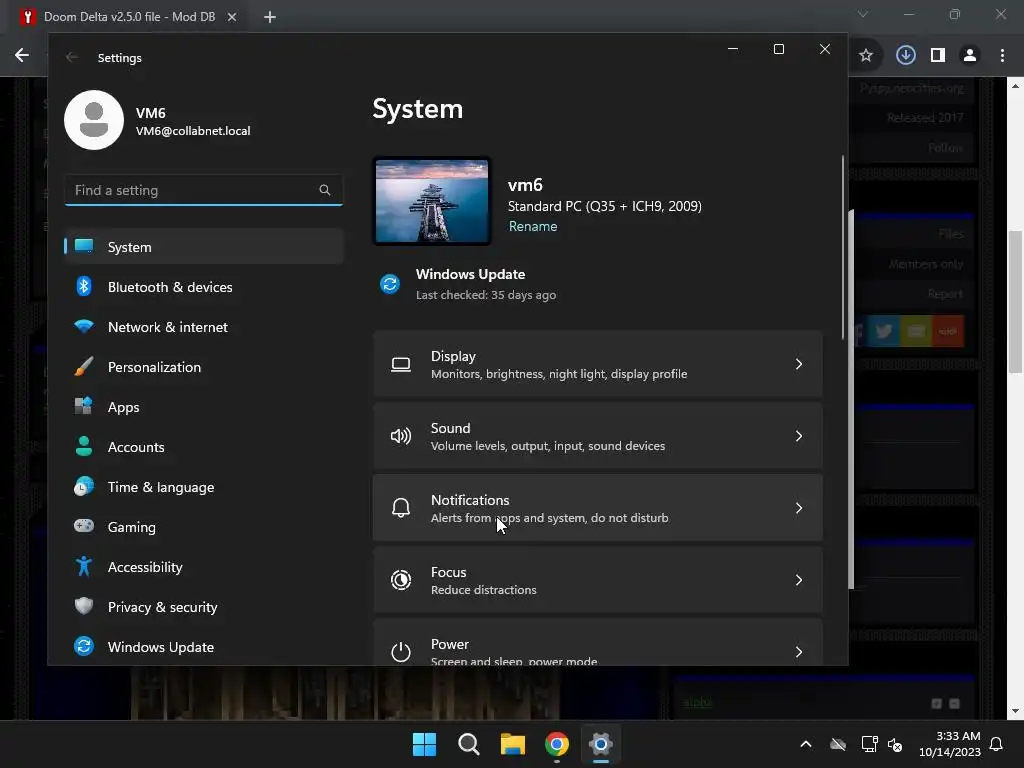1024x768 pixels.
Task: Click the Bluetooth icon in sidebar
Action: pos(84,287)
